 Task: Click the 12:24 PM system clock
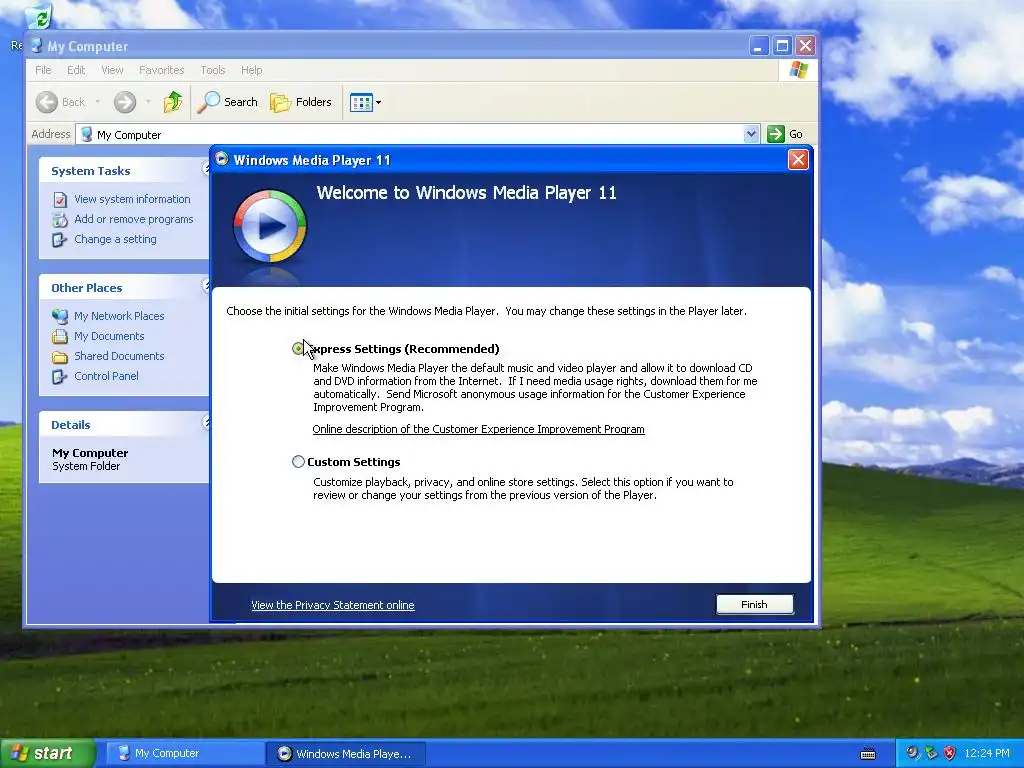click(x=986, y=754)
